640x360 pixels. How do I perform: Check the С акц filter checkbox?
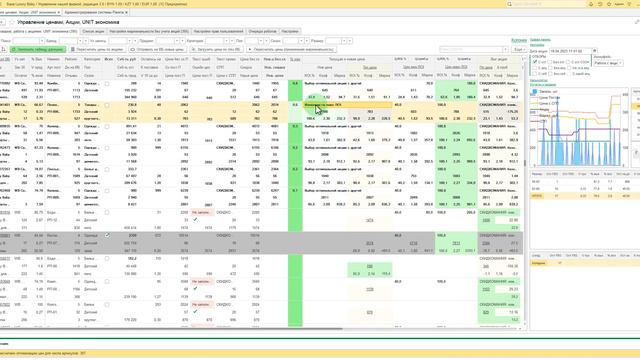(x=535, y=68)
